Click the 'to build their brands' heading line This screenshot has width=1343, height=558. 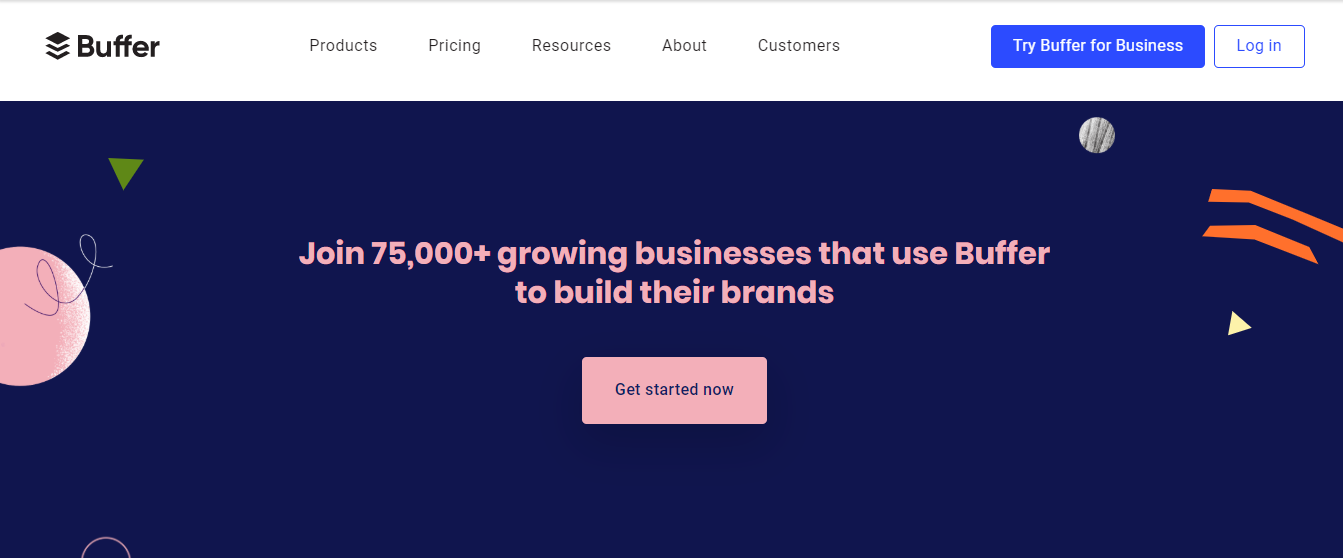click(674, 292)
